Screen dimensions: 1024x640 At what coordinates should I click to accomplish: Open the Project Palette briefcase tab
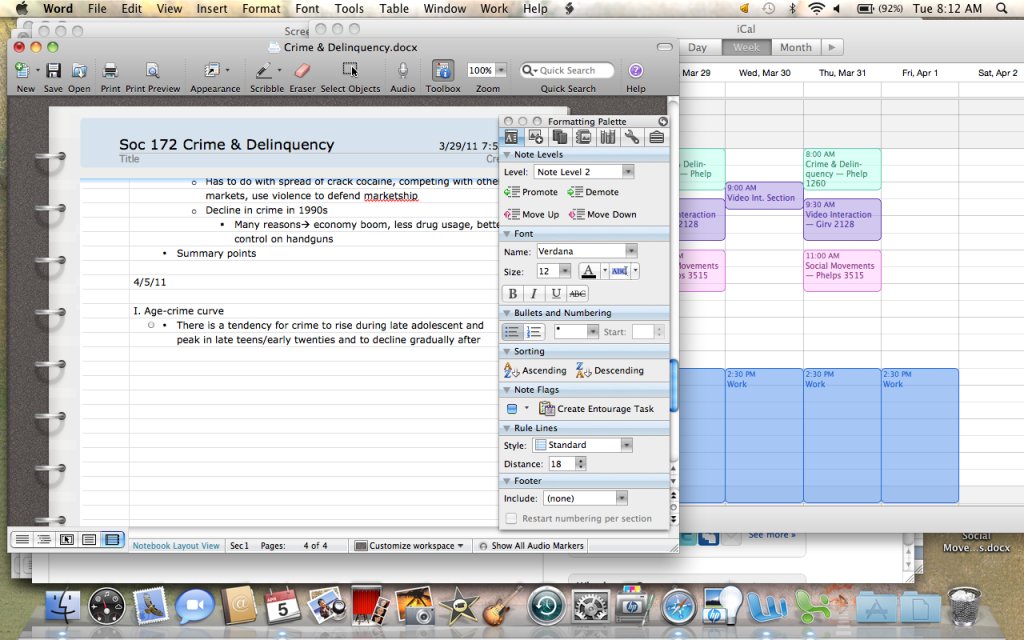(656, 136)
